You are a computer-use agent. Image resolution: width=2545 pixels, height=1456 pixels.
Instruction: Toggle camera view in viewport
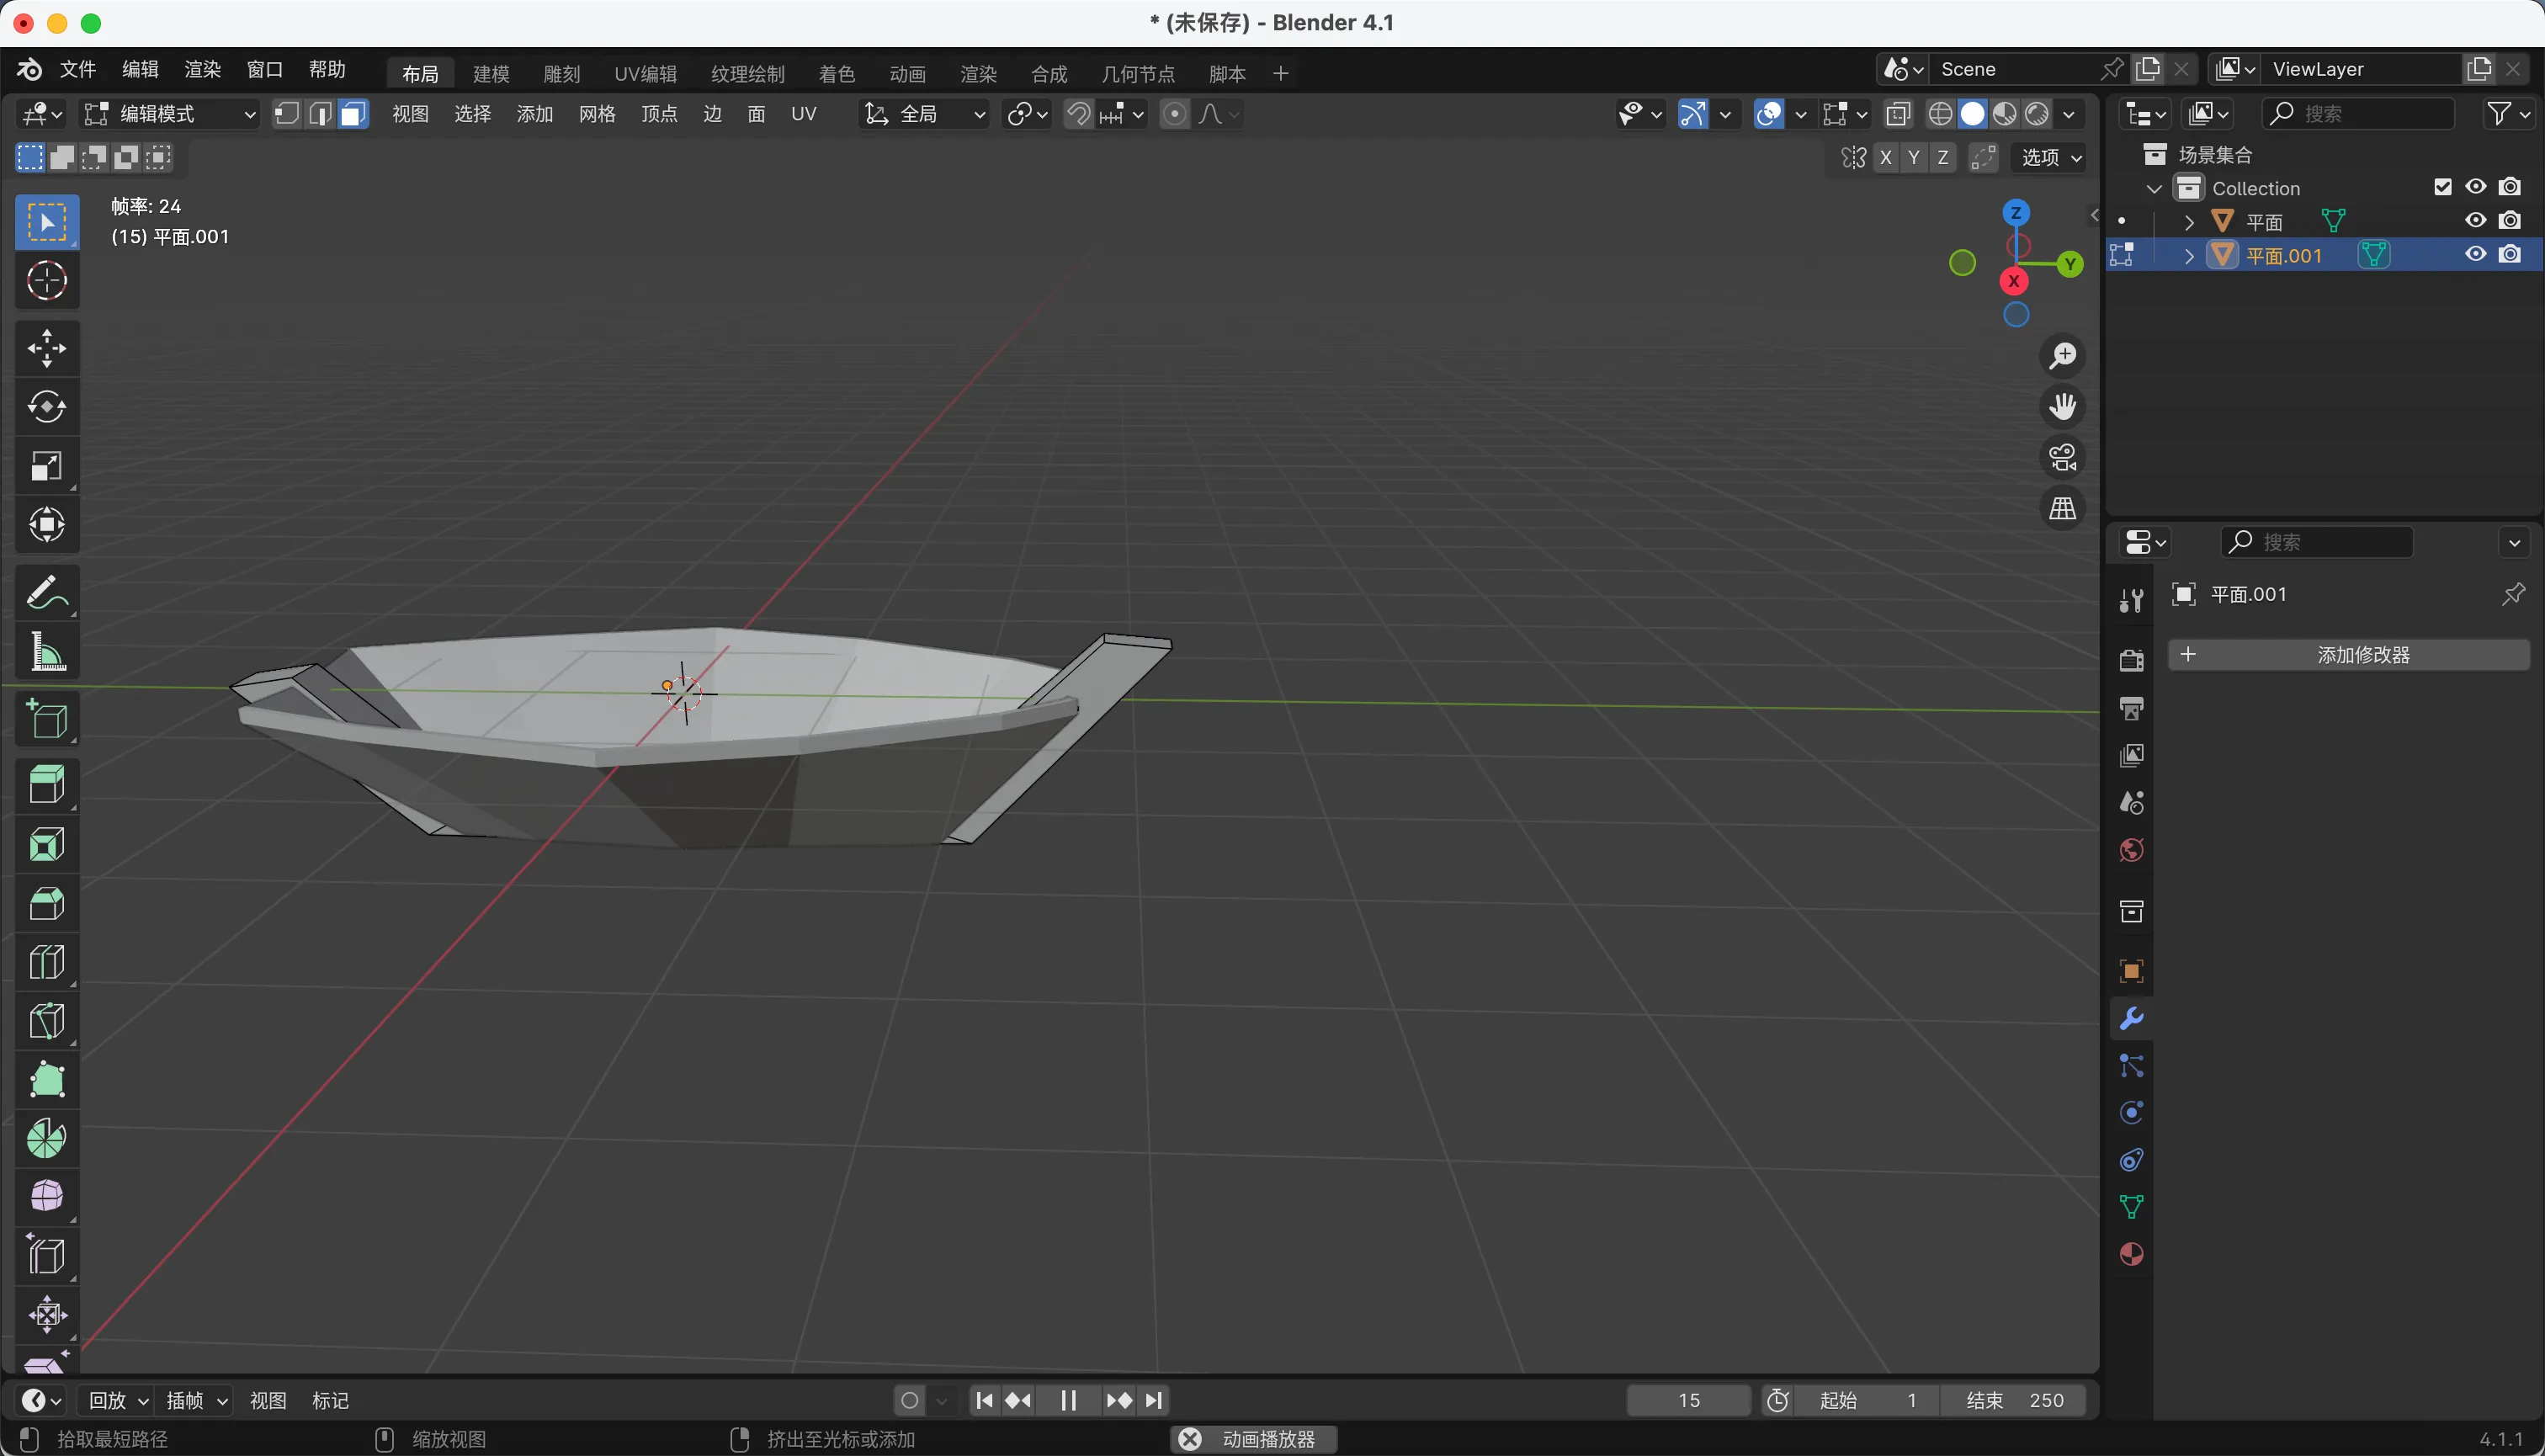[2062, 458]
